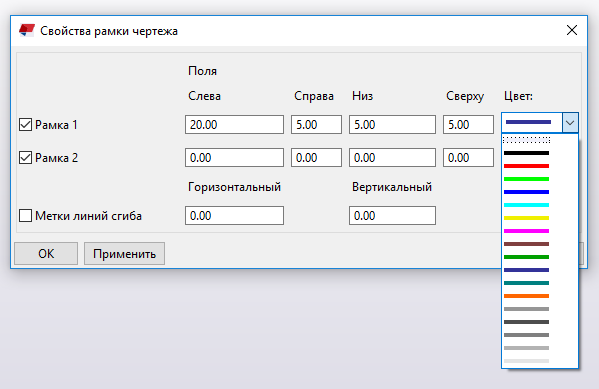
Task: Click the Вертикальный label
Action: coord(392,187)
